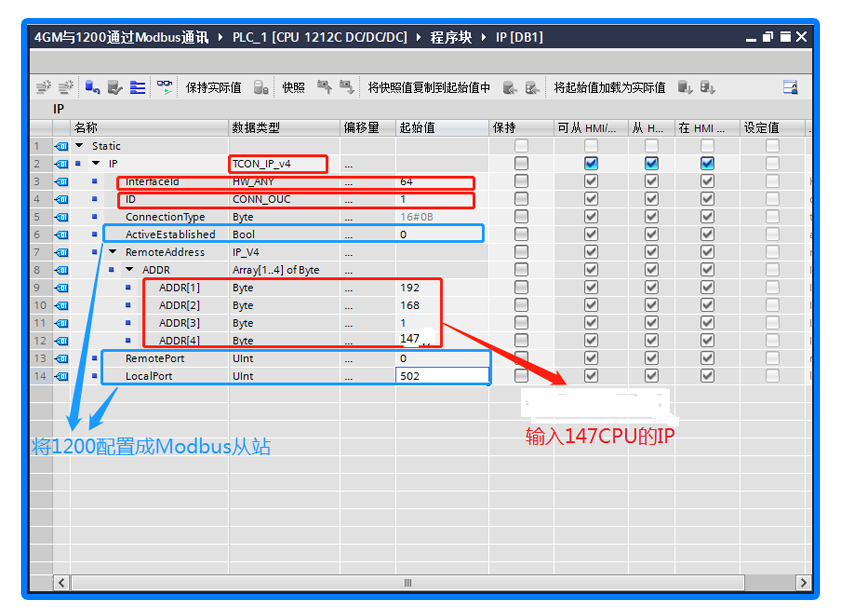Click the monitor all glasses icon

[x=165, y=87]
